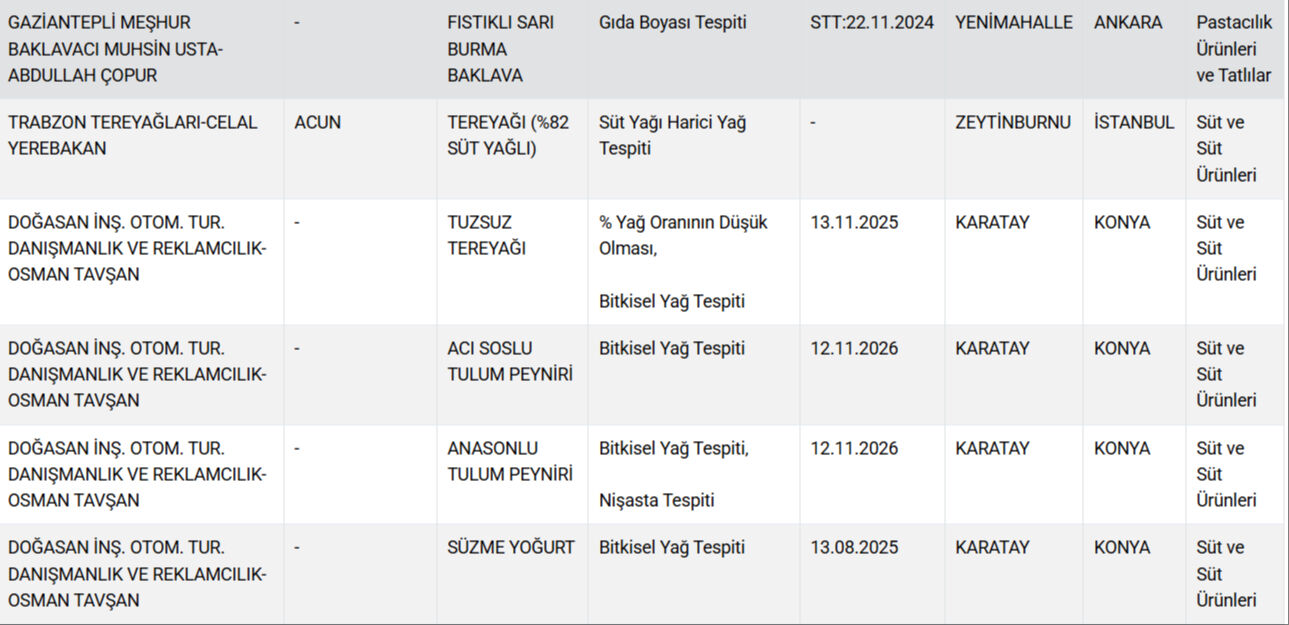
Task: Click the Yenimahalle district cell
Action: point(1014,23)
